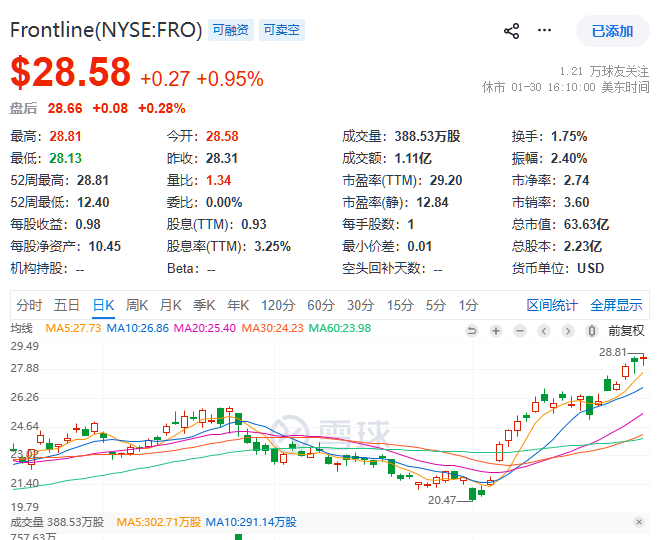Open the 五日 chart view
The height and width of the screenshot is (540, 670).
[x=67, y=305]
